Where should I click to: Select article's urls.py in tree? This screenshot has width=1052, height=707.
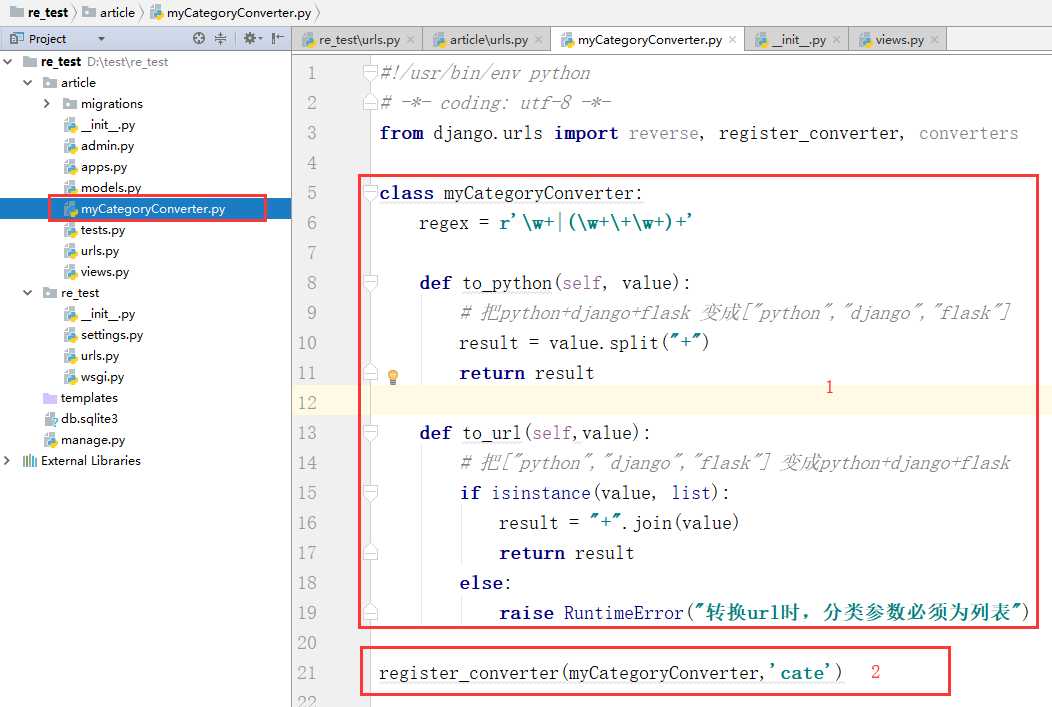92,251
